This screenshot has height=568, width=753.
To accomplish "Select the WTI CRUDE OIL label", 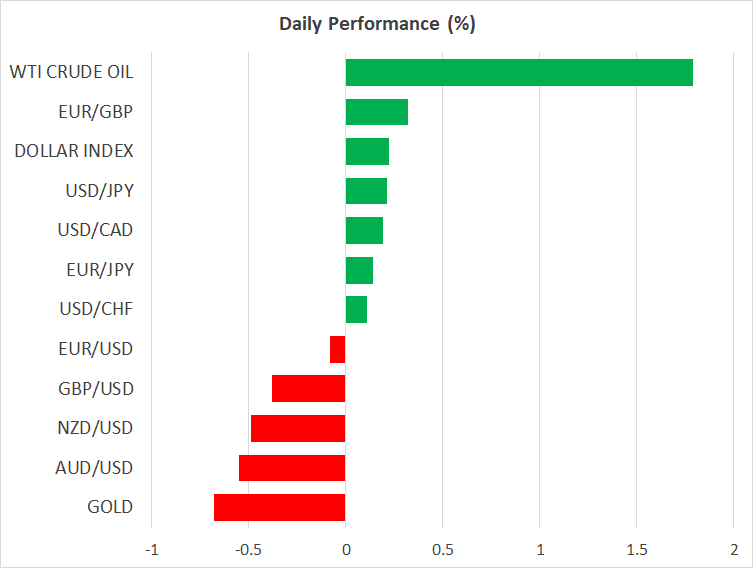I will [71, 72].
